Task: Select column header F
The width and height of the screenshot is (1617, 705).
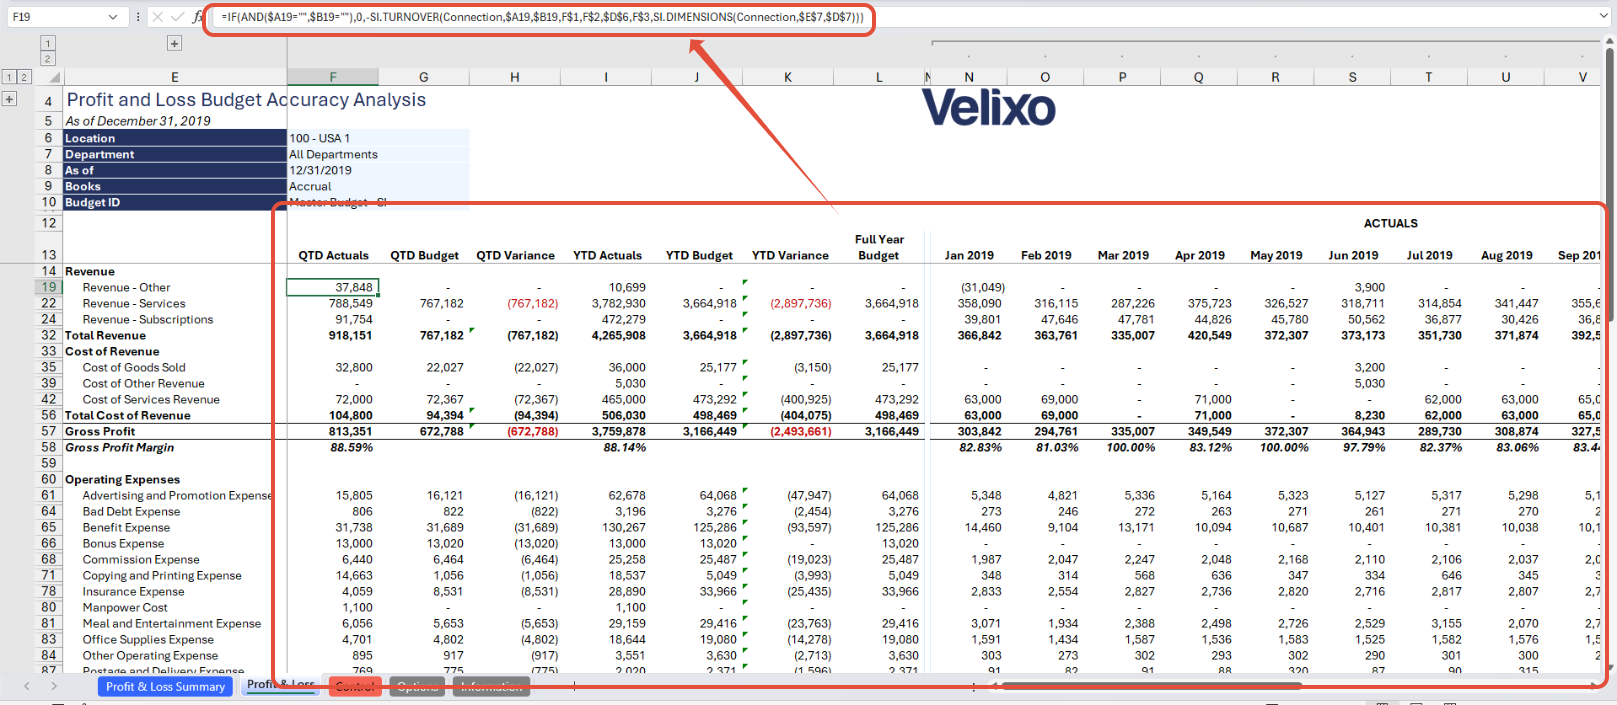Action: pos(332,77)
